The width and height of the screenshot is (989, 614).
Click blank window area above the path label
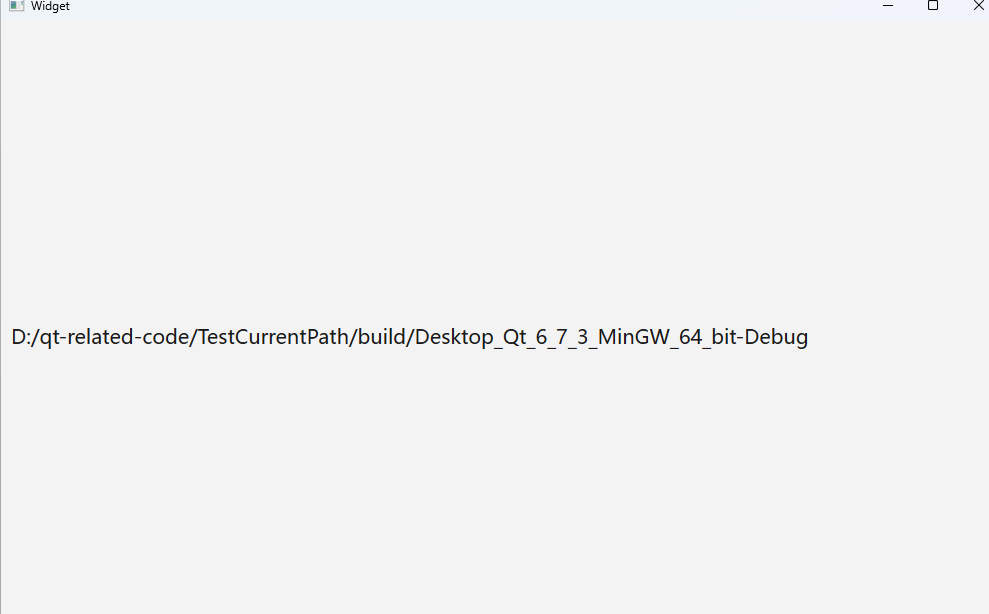494,170
